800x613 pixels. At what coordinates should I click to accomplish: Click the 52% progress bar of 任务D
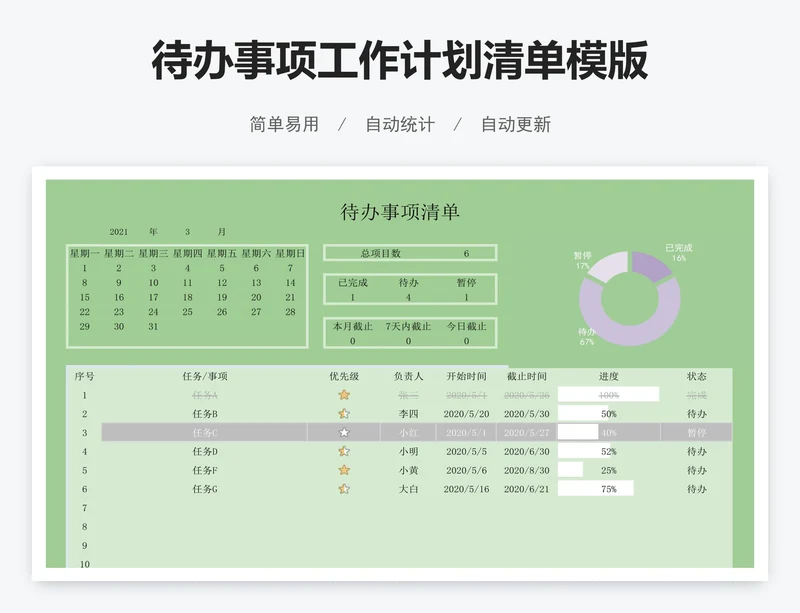coord(584,451)
